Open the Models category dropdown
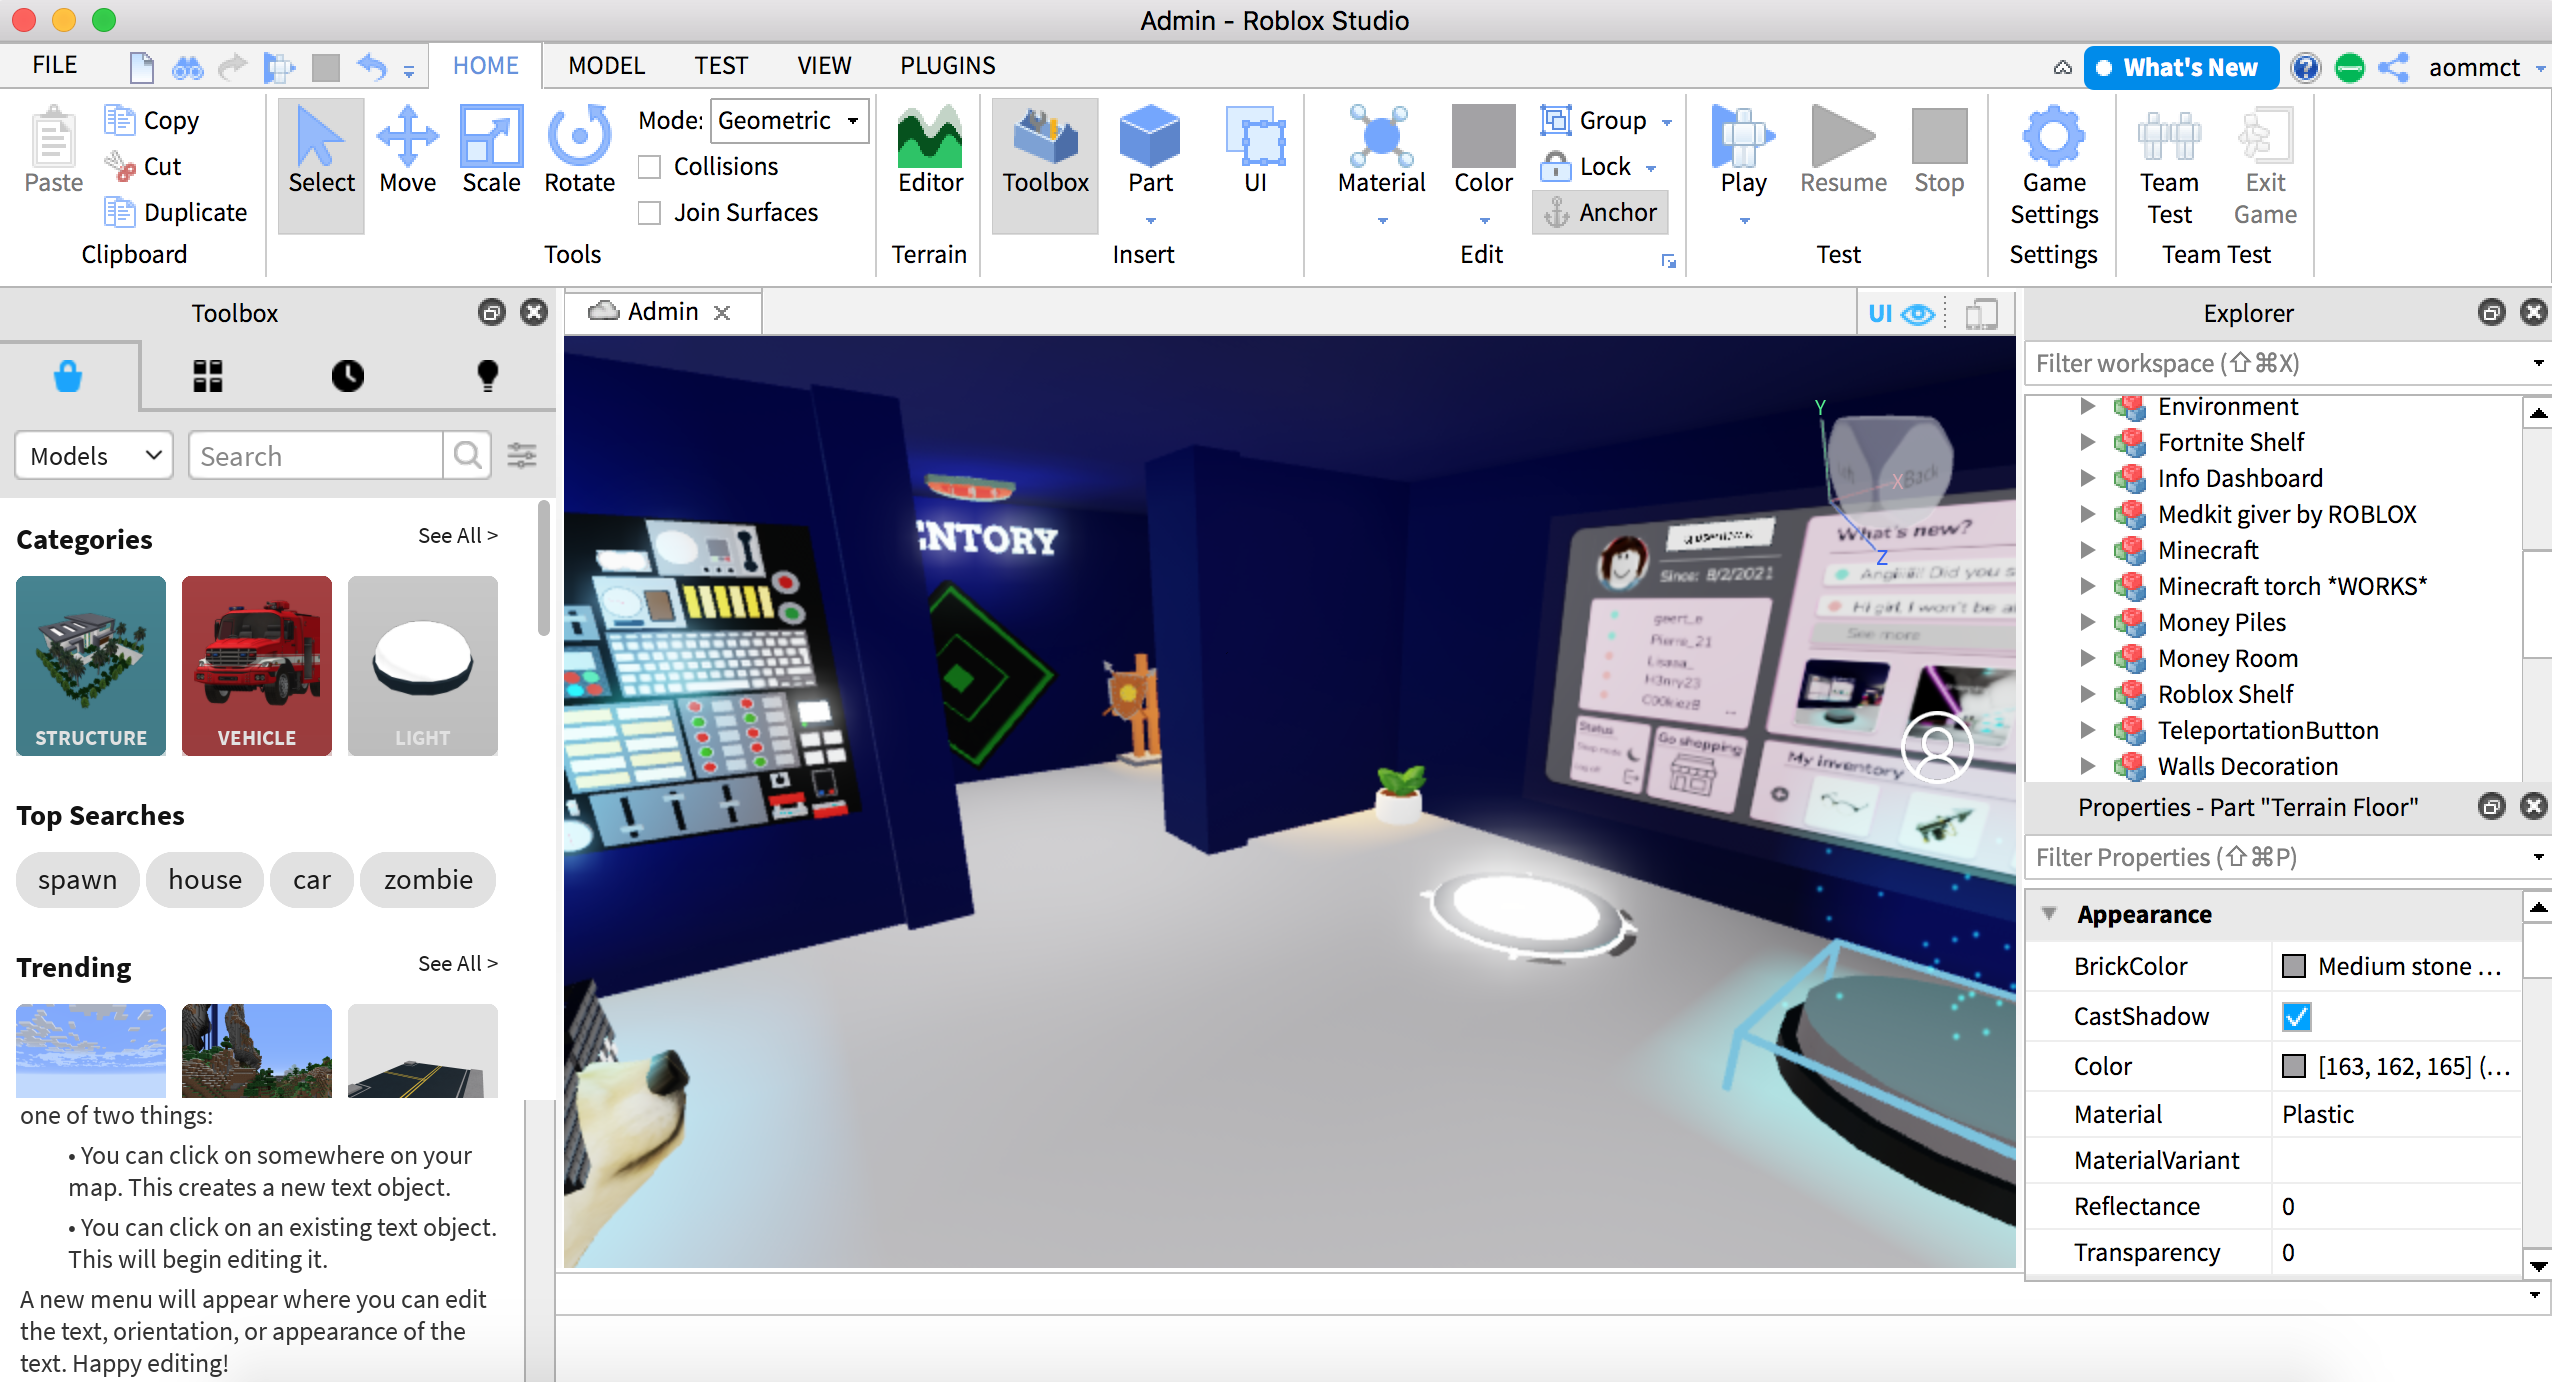The width and height of the screenshot is (2552, 1382). tap(94, 456)
